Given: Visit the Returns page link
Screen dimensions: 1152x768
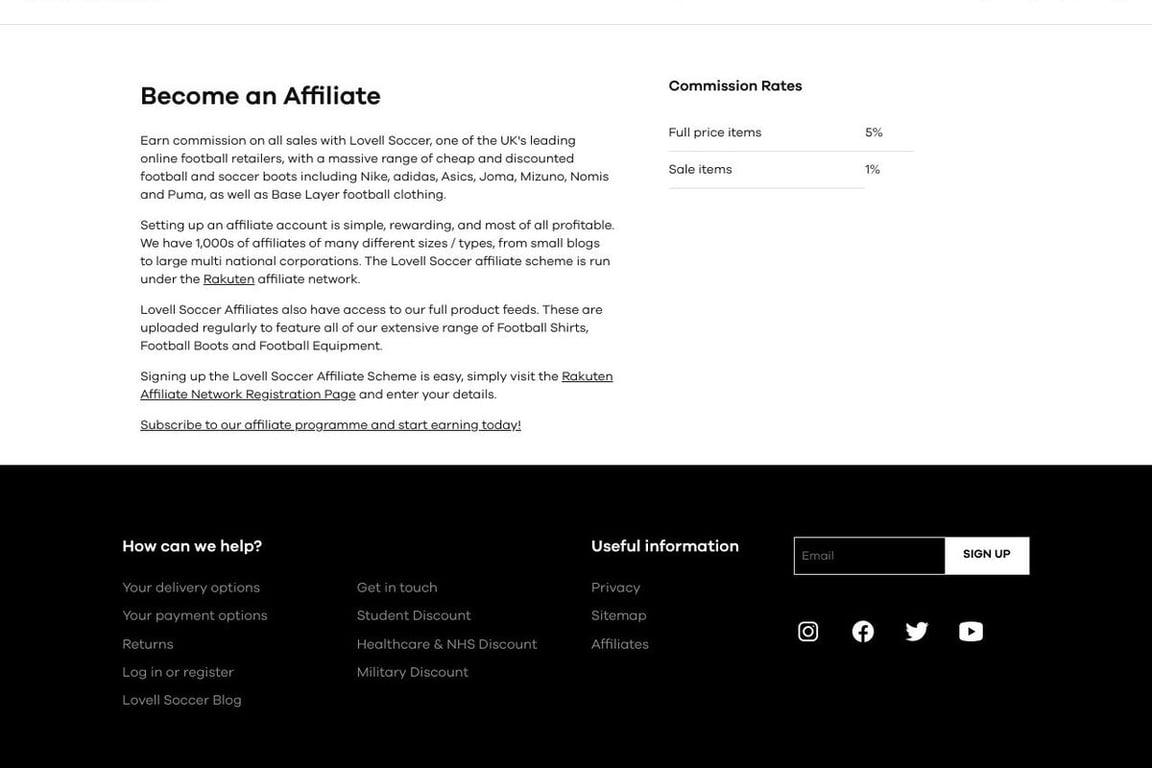Looking at the screenshot, I should 148,645.
